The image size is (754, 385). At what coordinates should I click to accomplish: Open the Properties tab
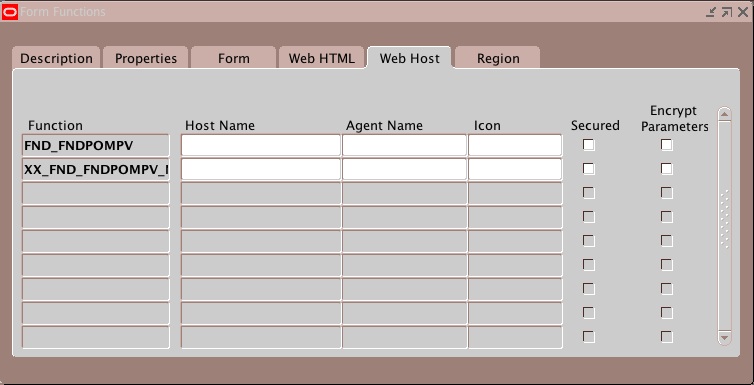click(x=146, y=58)
